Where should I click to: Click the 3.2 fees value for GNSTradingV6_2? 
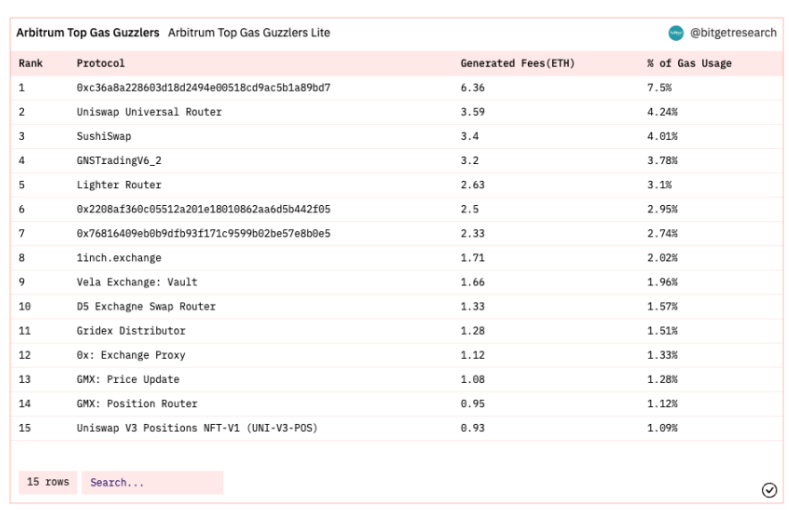pos(469,160)
